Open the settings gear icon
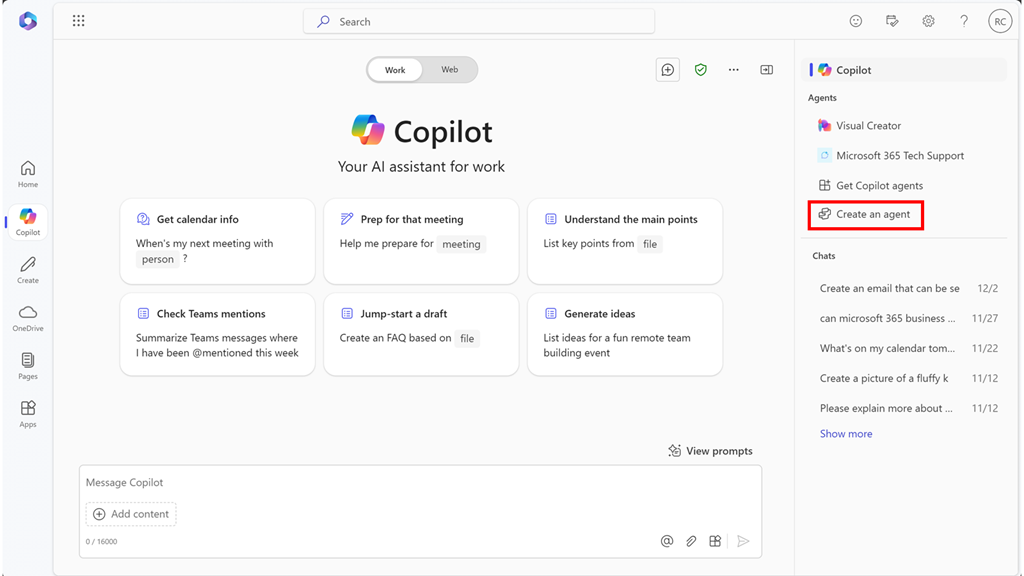 pyautogui.click(x=928, y=21)
